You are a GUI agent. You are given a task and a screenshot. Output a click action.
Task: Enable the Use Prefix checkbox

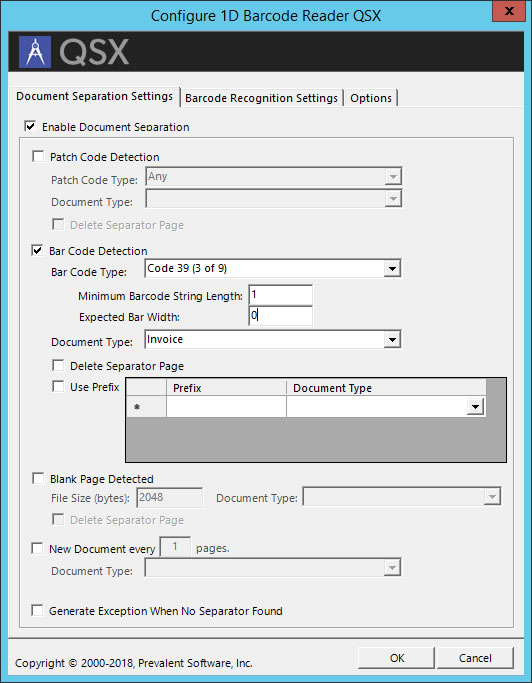[58, 386]
